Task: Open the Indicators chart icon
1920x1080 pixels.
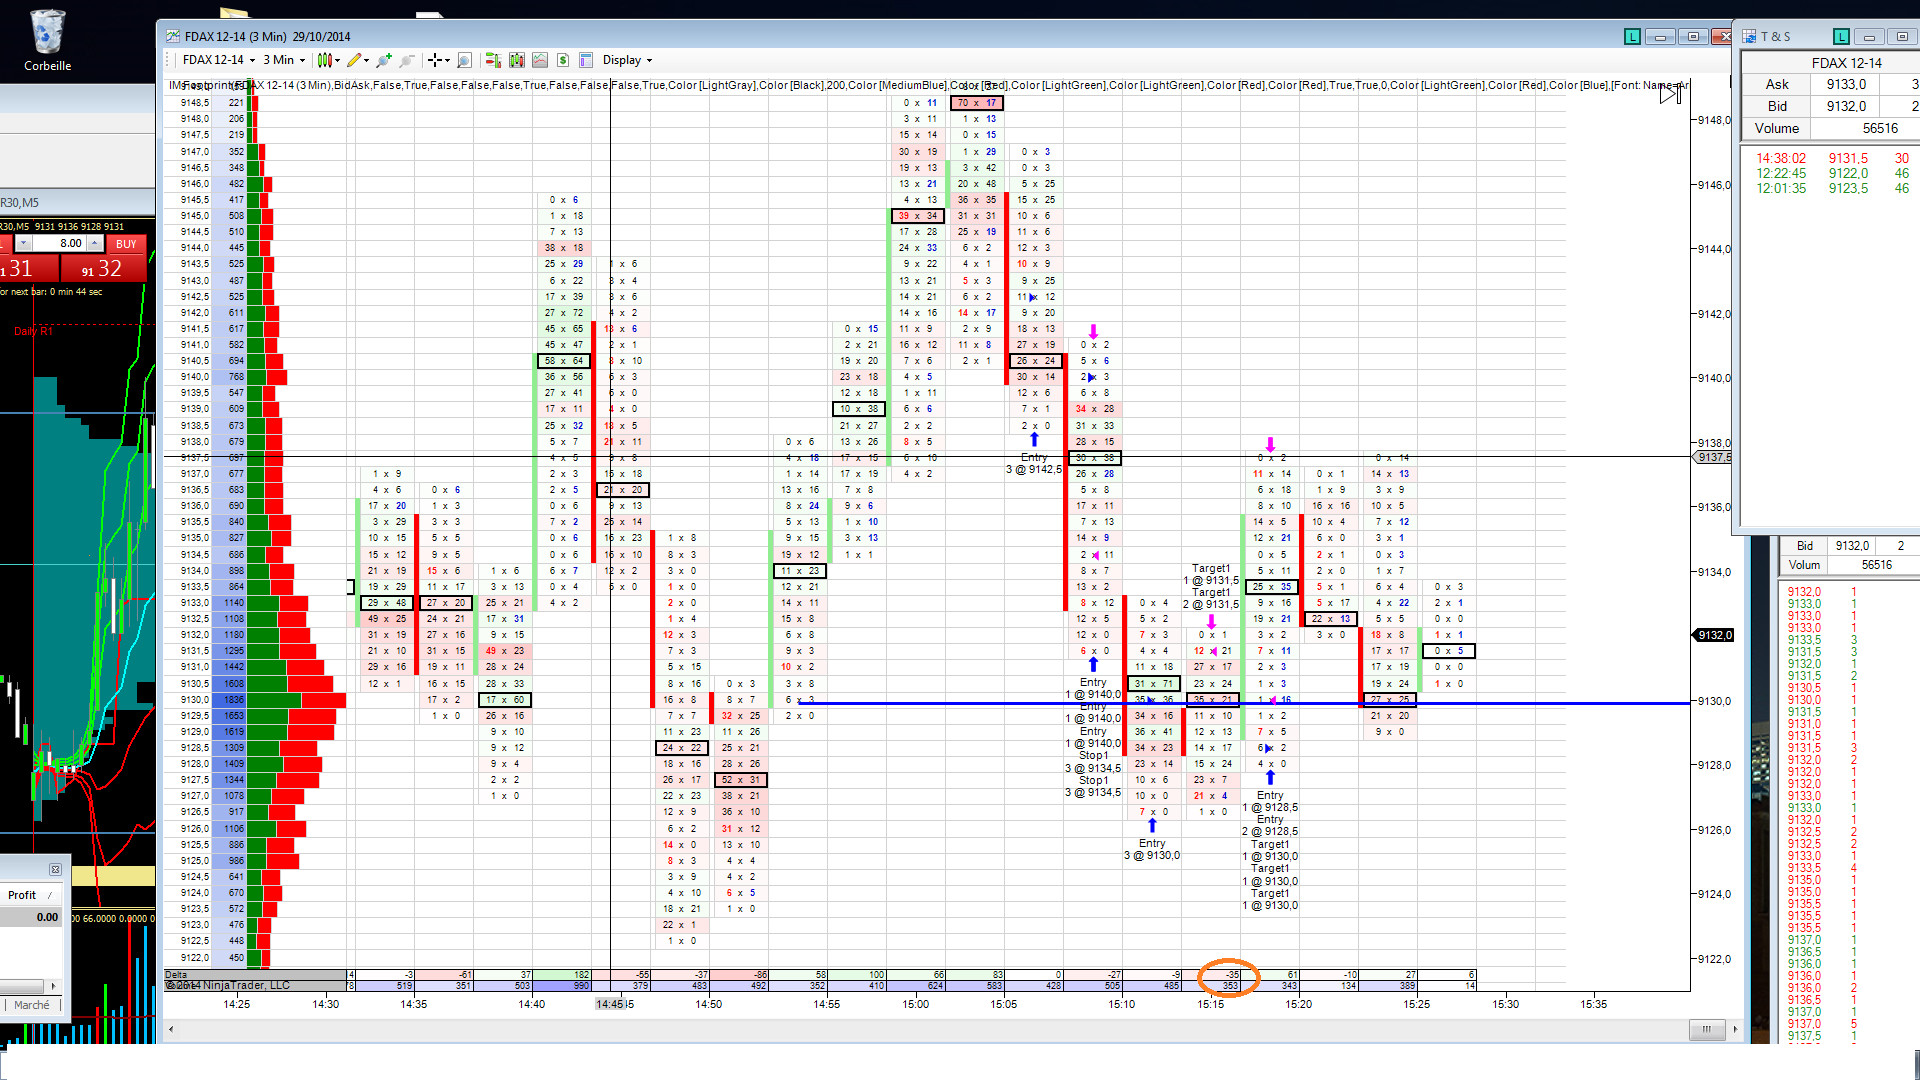Action: pyautogui.click(x=540, y=60)
